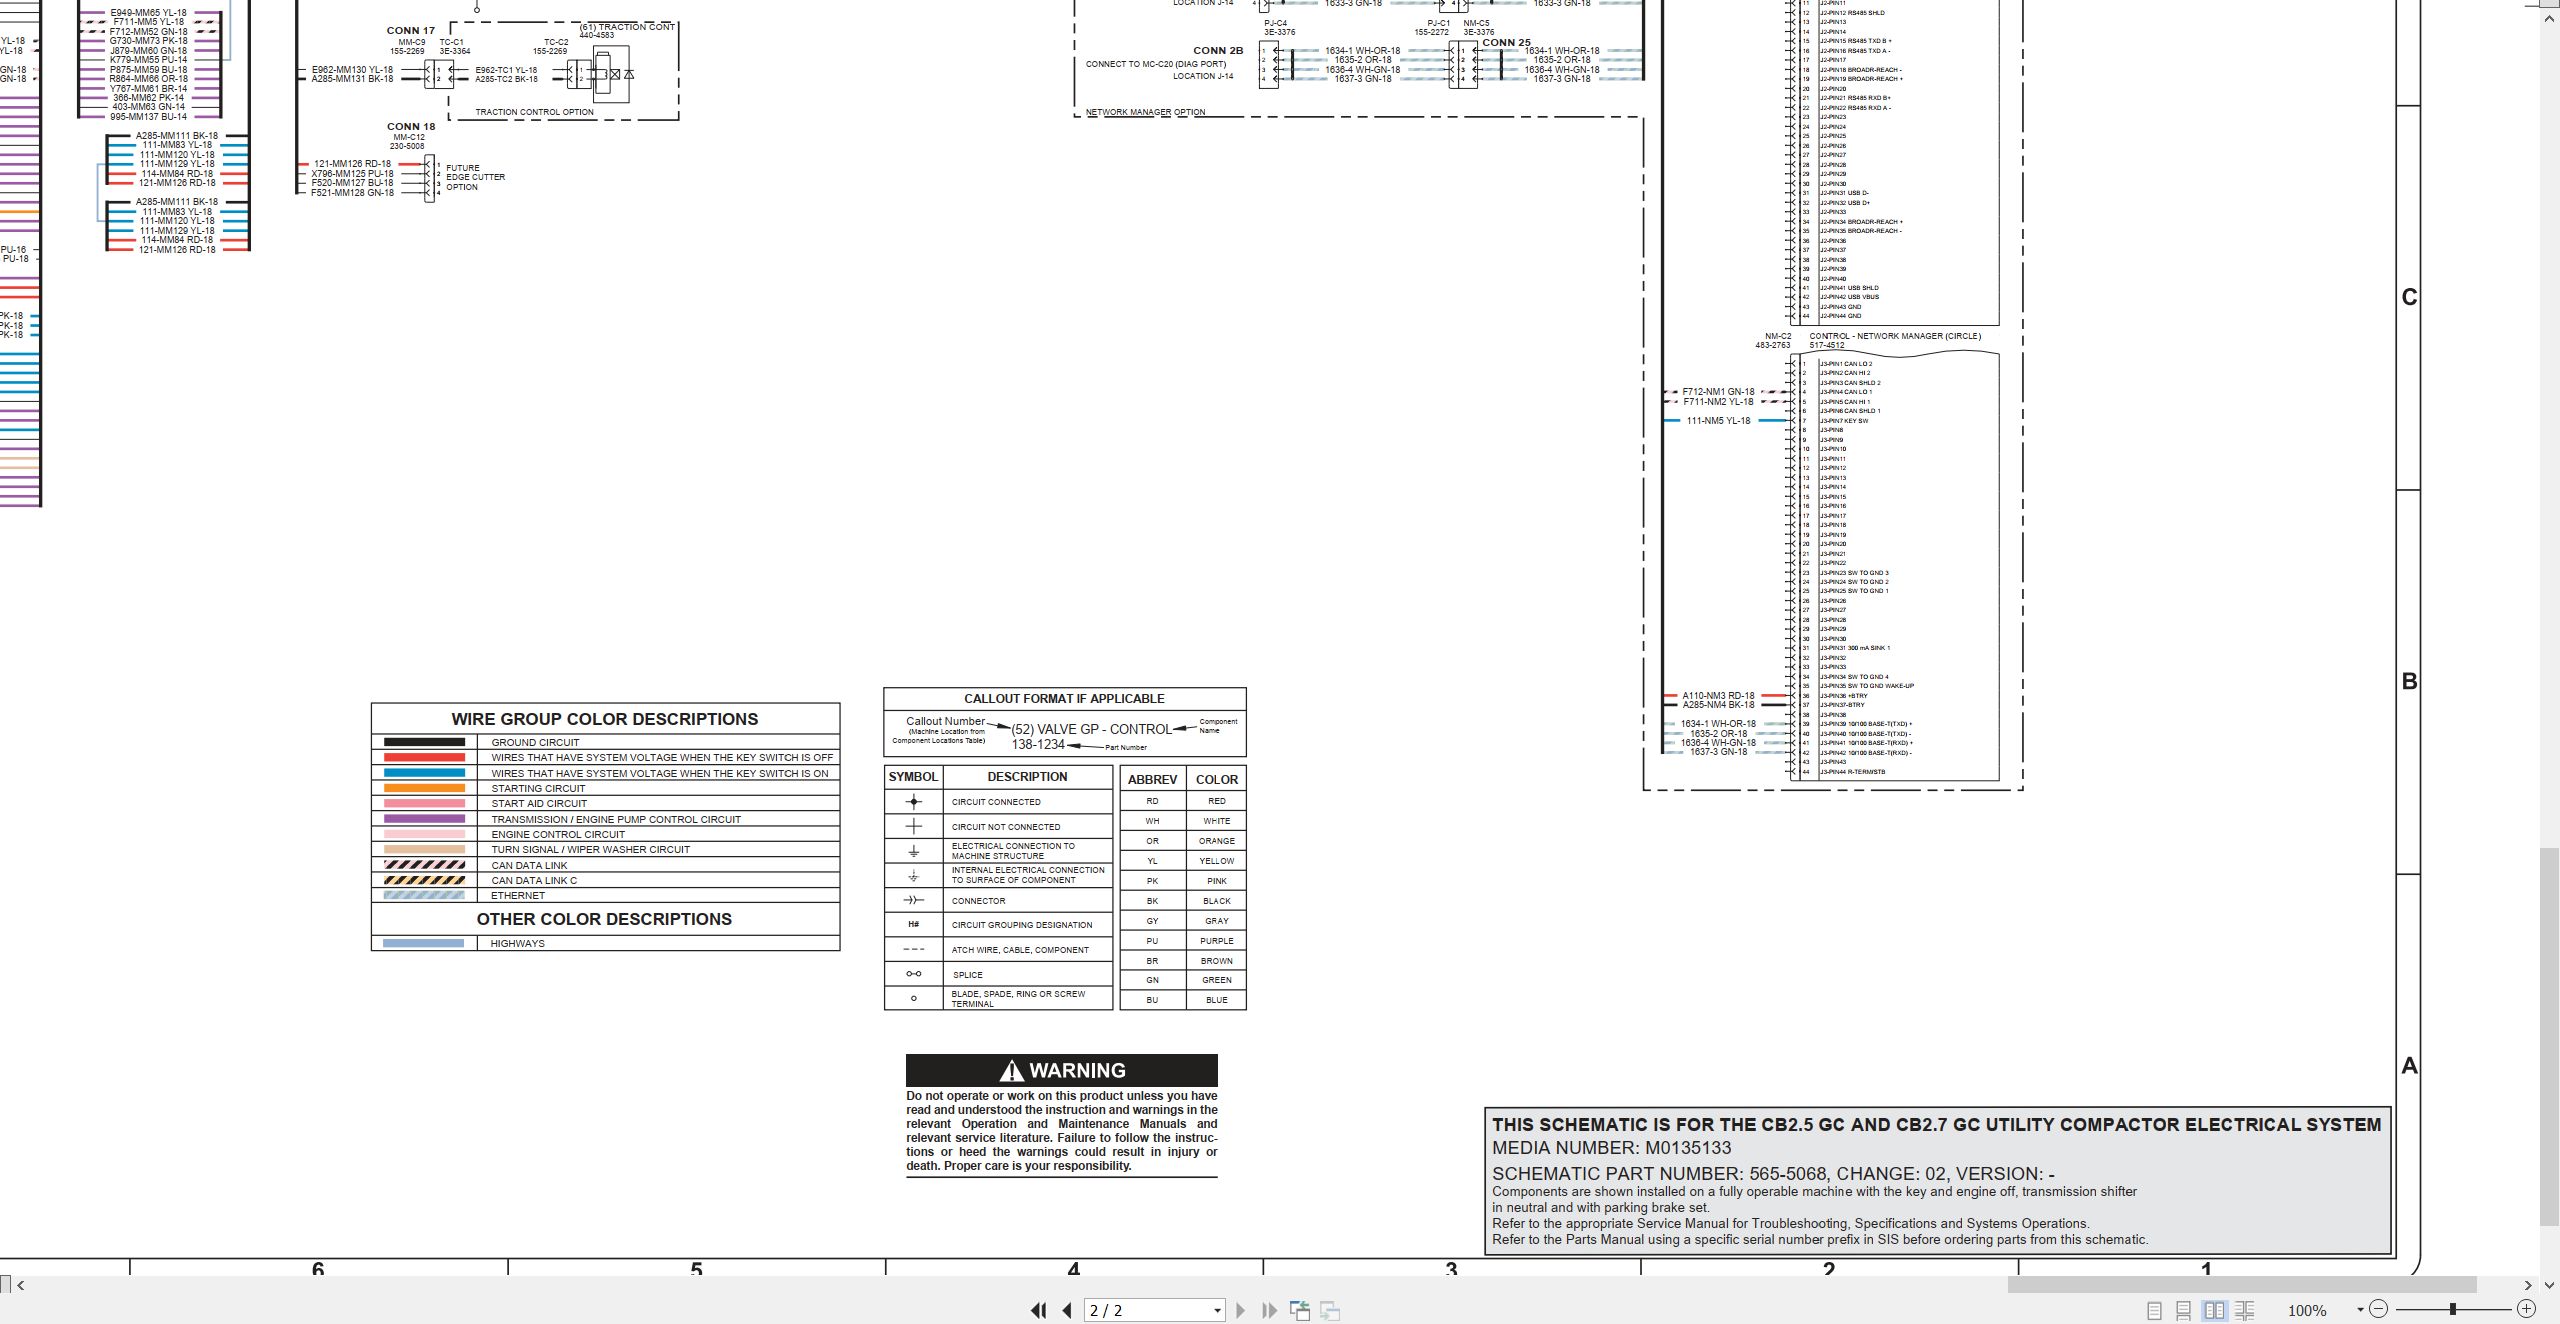The image size is (2560, 1324).
Task: Click the orange STARTING CIRCUIT swatch
Action: [424, 788]
